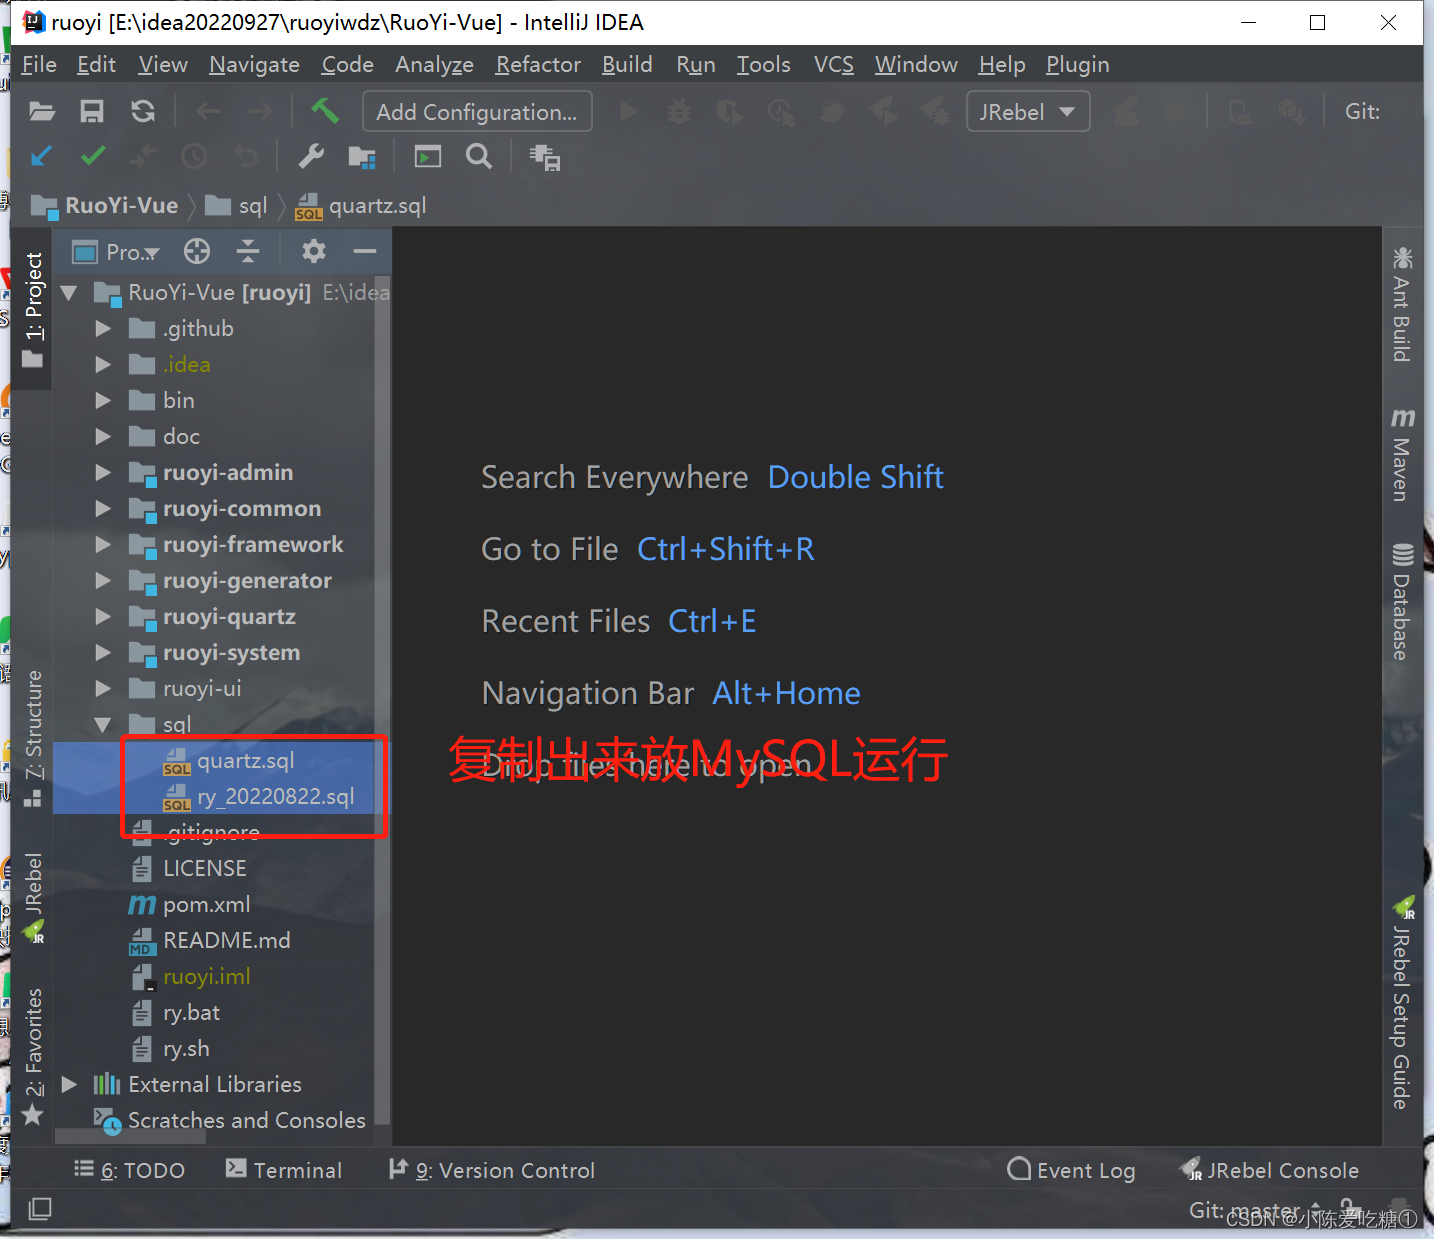Open the 6: TODO tool window
This screenshot has height=1239, width=1434.
(x=130, y=1170)
